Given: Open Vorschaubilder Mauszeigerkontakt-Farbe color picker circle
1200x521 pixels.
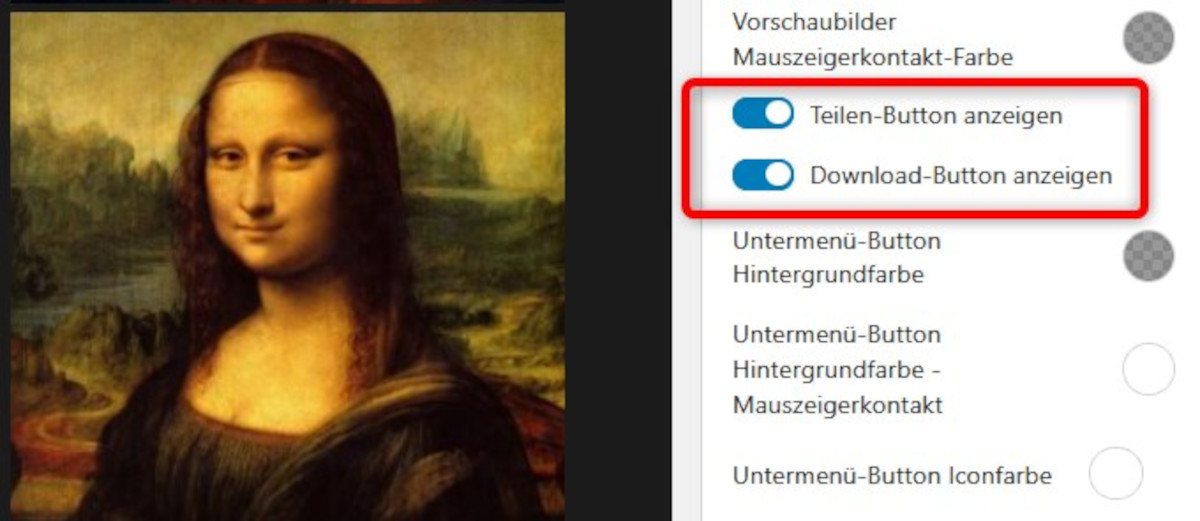Looking at the screenshot, I should point(1148,39).
